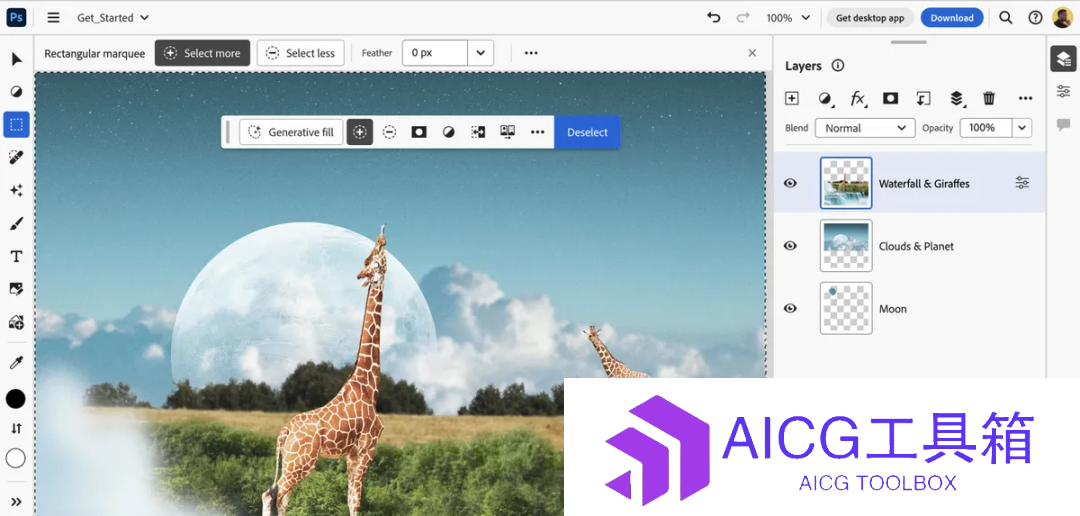Viewport: 1080px width, 516px height.
Task: Click the adjustment layer icon in contextual bar
Action: 448,132
